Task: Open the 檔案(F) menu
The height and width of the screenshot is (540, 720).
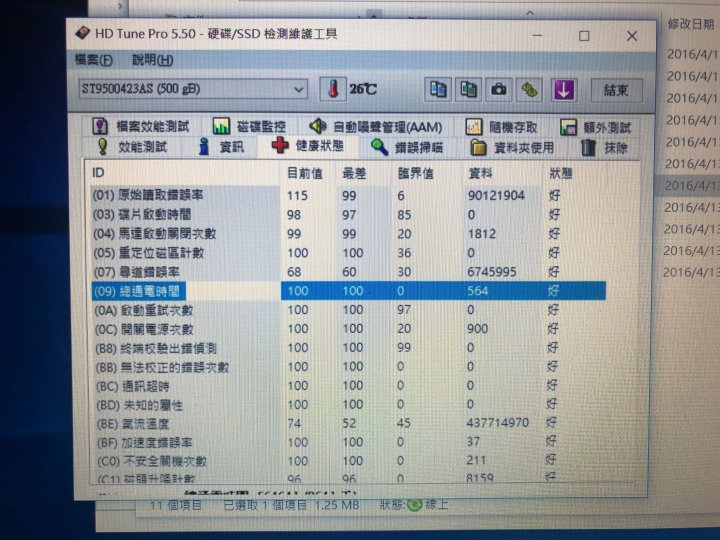Action: [93, 60]
